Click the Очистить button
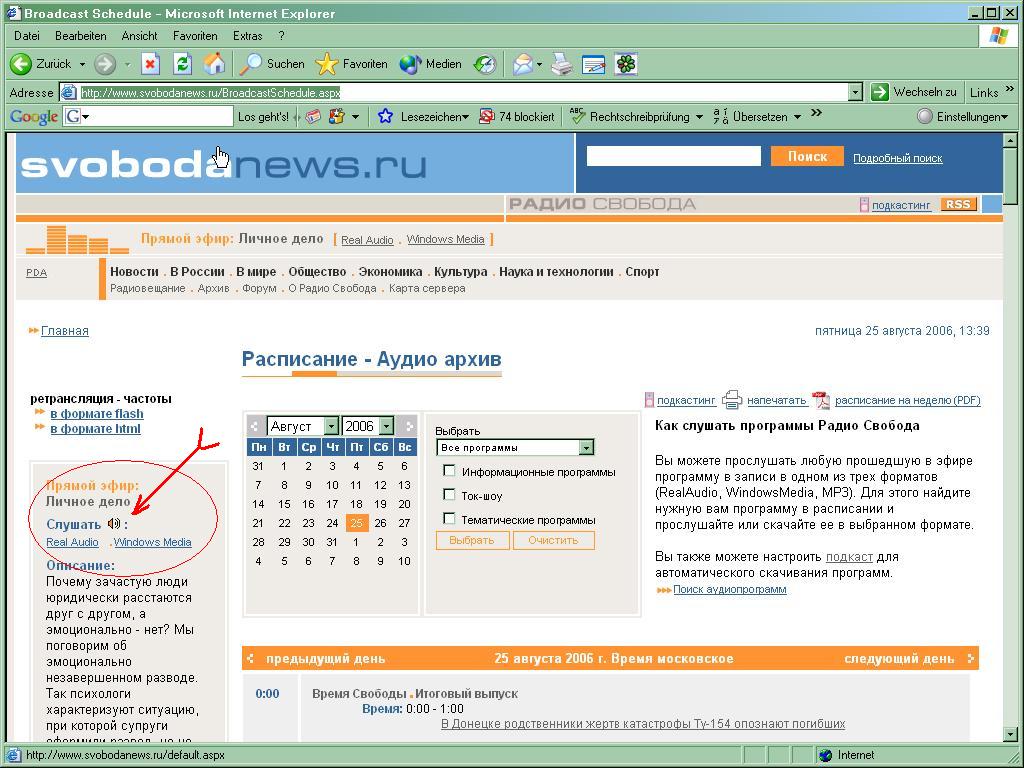Image resolution: width=1024 pixels, height=768 pixels. 553,540
